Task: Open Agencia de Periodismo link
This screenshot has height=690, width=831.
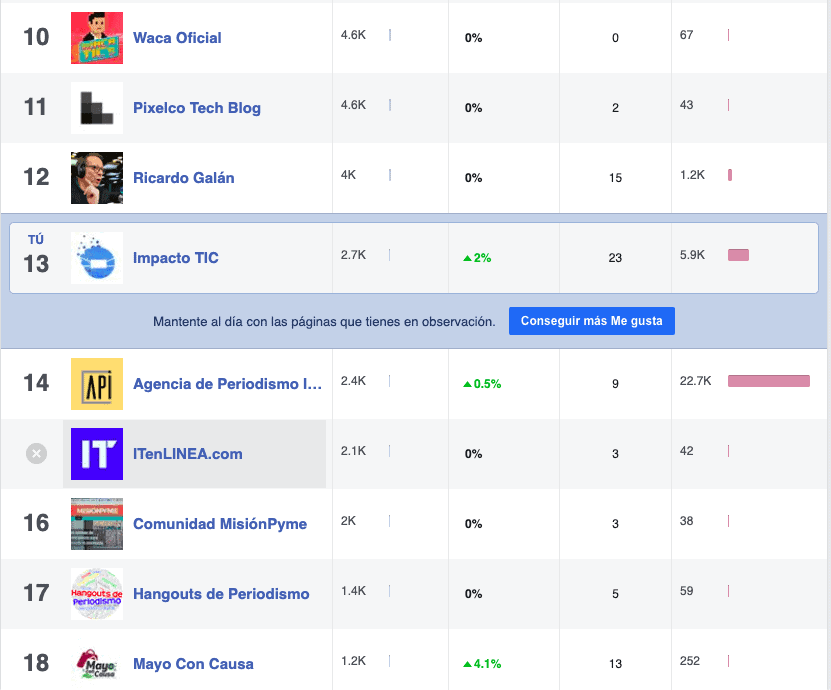Action: (227, 384)
